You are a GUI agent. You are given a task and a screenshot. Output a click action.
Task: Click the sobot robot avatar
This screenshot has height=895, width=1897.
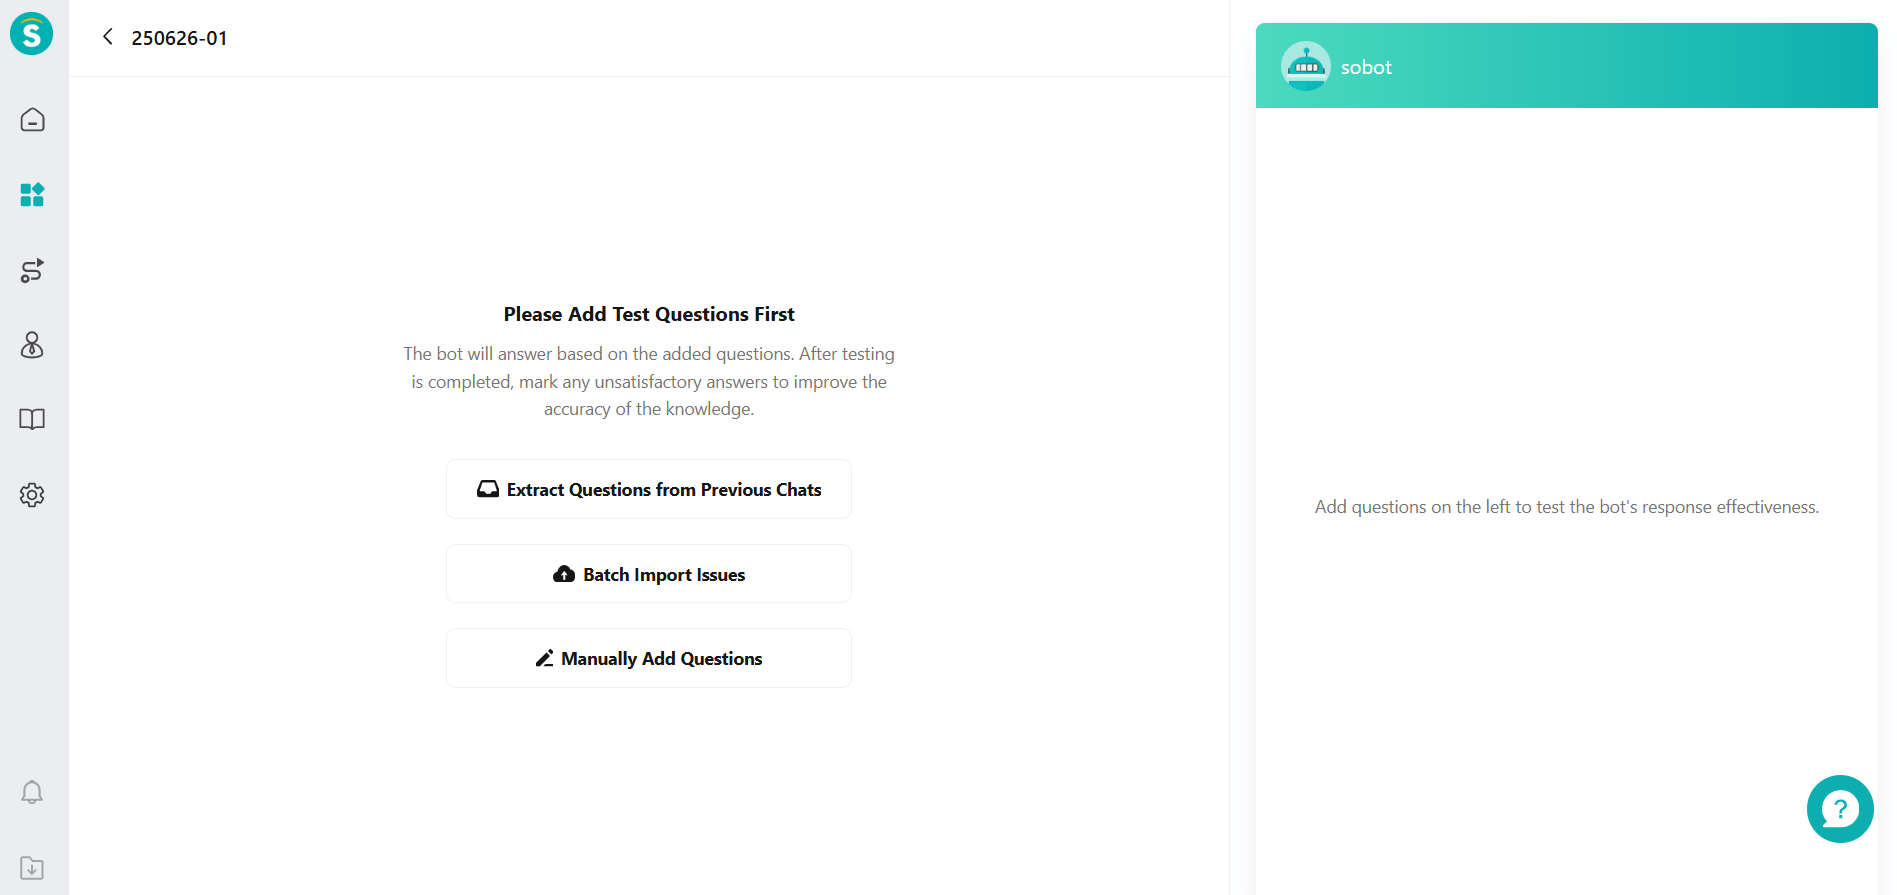click(x=1305, y=66)
